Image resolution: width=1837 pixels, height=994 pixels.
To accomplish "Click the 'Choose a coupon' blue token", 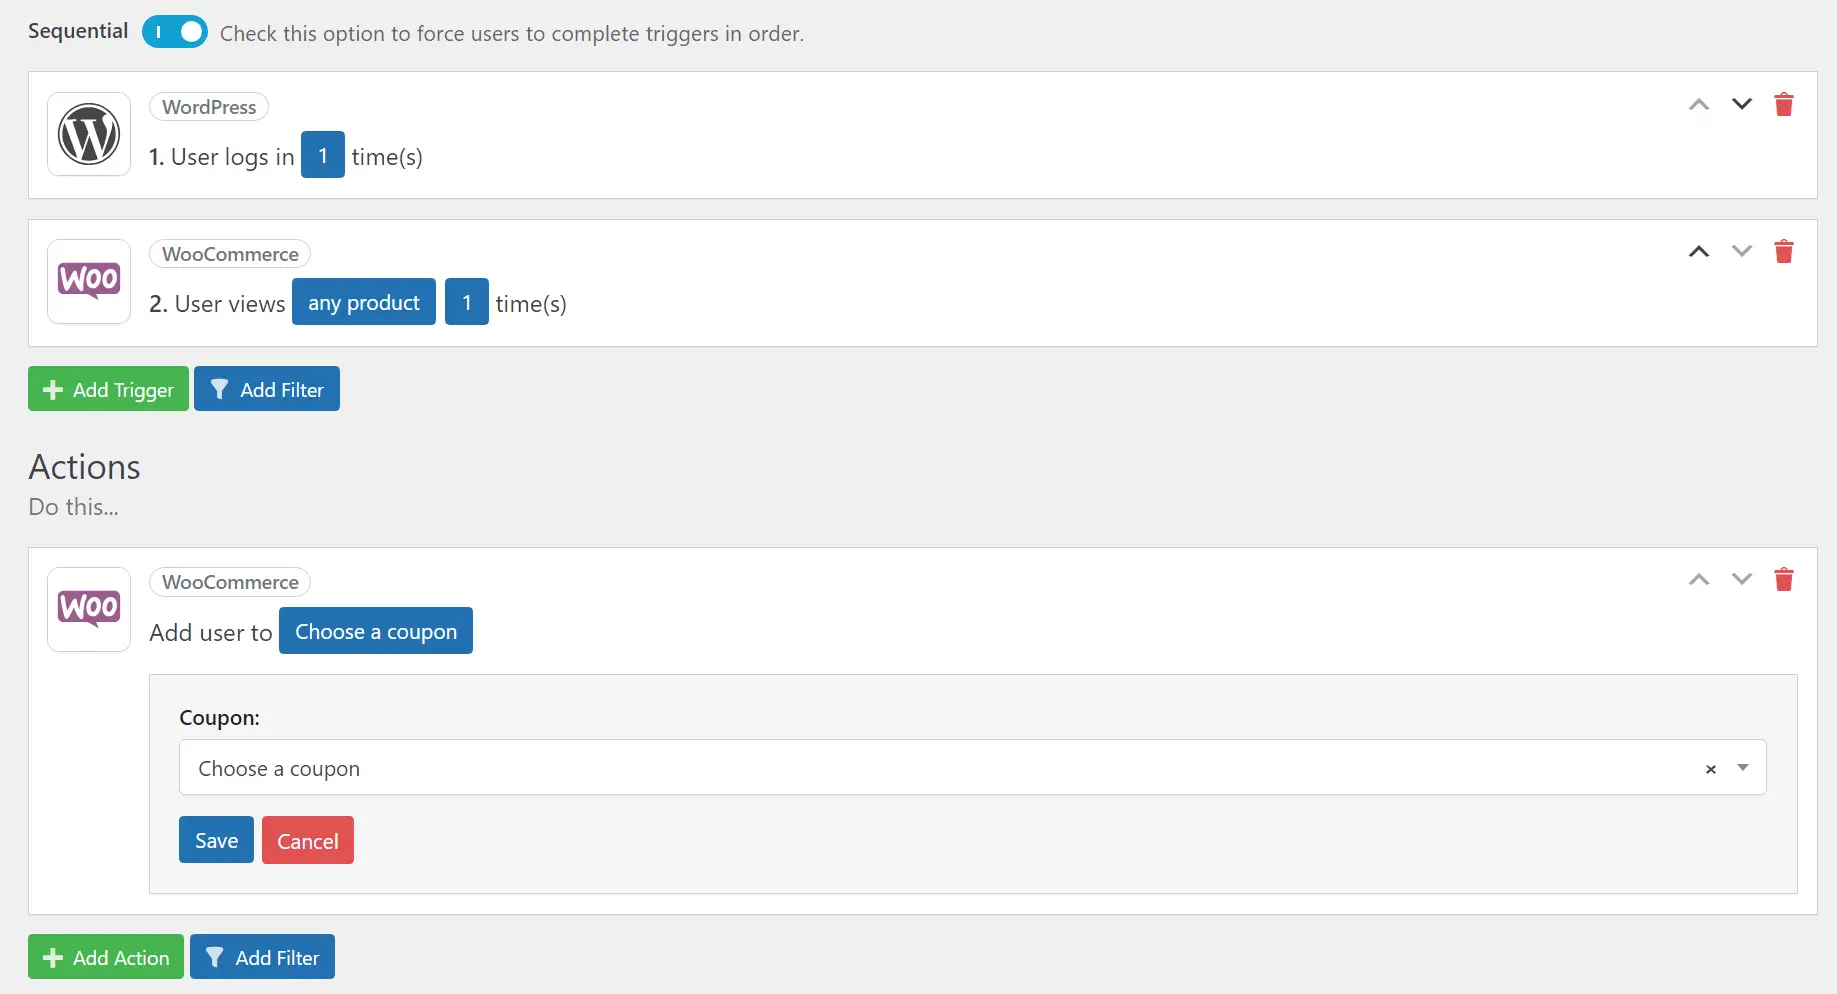I will tap(376, 631).
